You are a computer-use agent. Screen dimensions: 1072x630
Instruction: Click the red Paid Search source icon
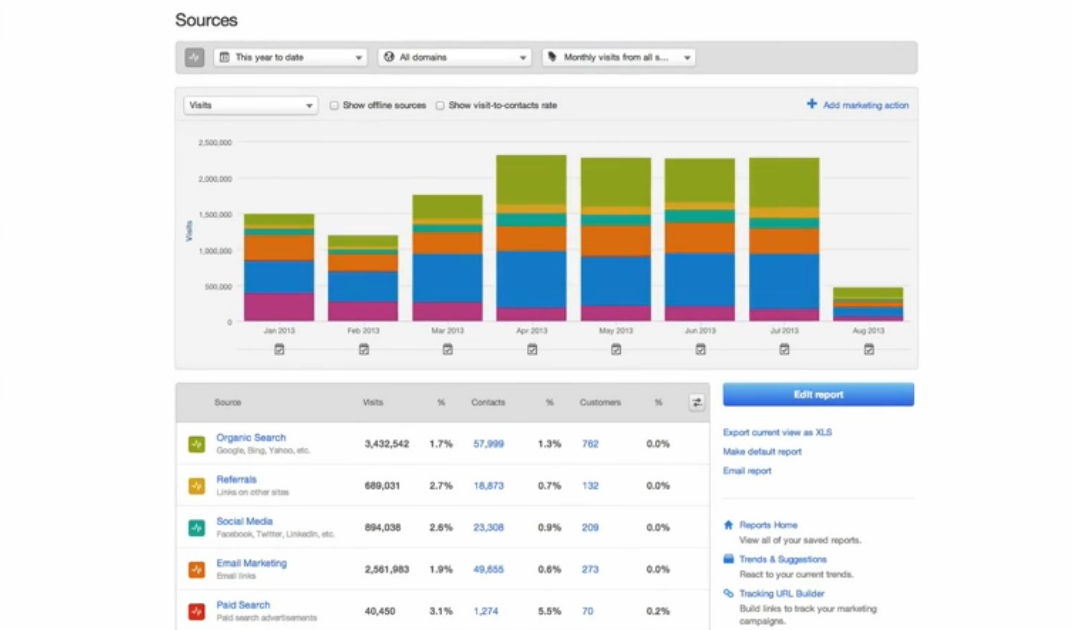196,611
